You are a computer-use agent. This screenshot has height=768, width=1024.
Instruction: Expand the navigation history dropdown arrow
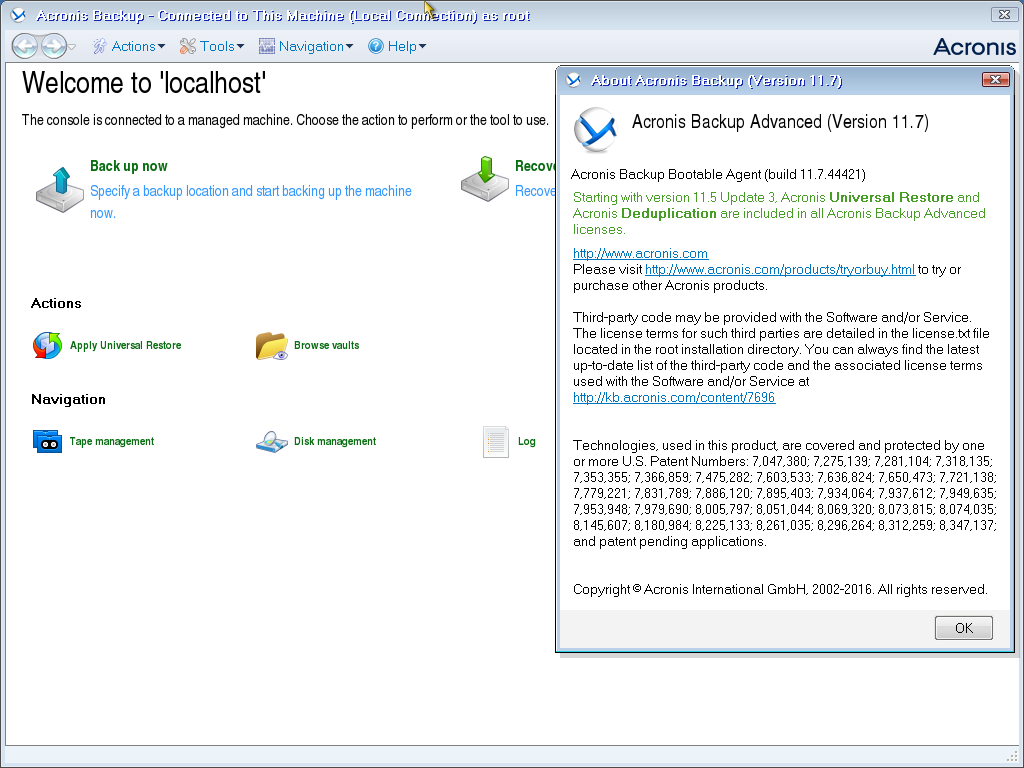[x=72, y=46]
